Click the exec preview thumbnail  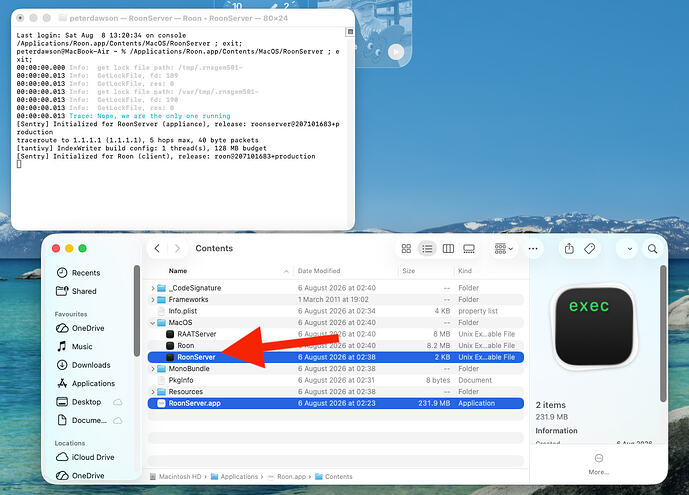pyautogui.click(x=594, y=327)
